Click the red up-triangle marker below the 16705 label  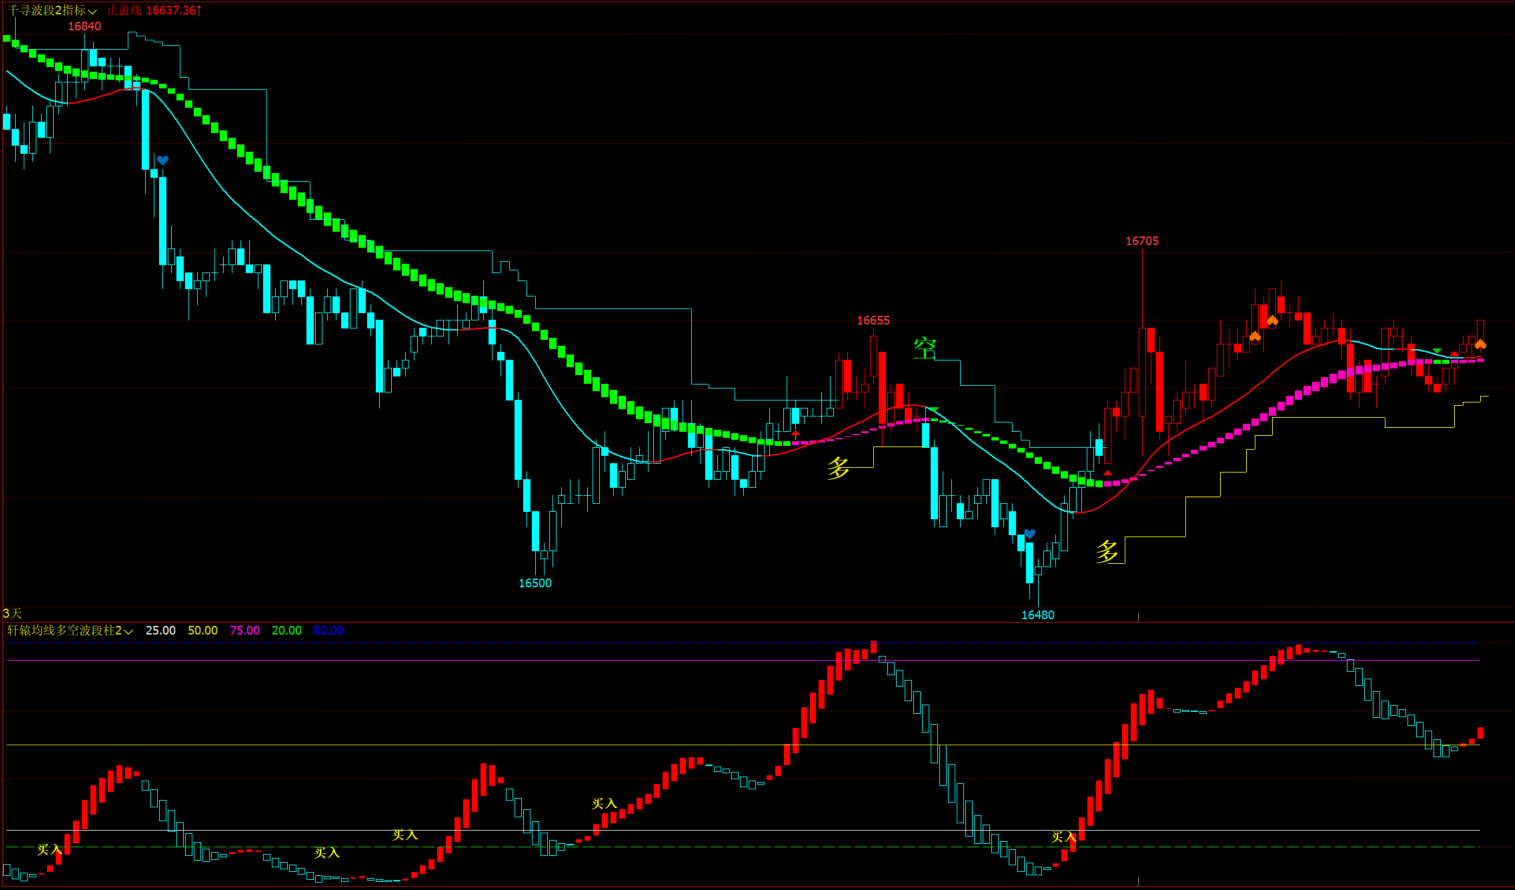tap(1108, 473)
